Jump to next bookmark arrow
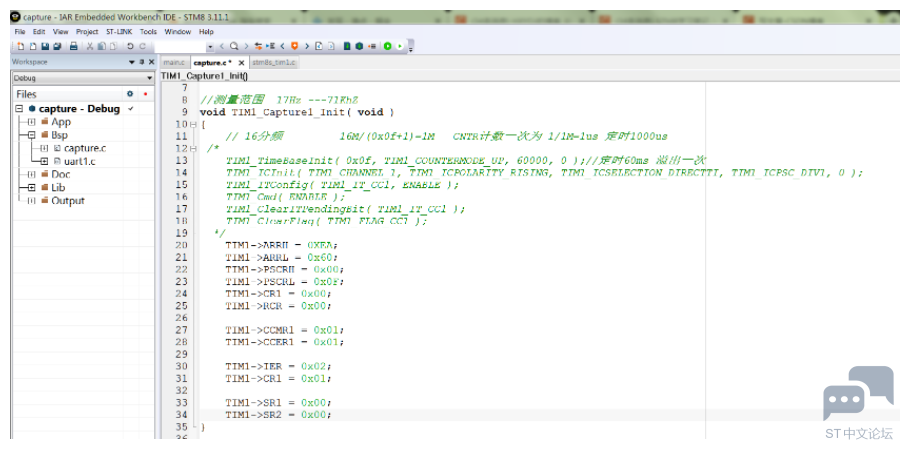 (x=307, y=46)
